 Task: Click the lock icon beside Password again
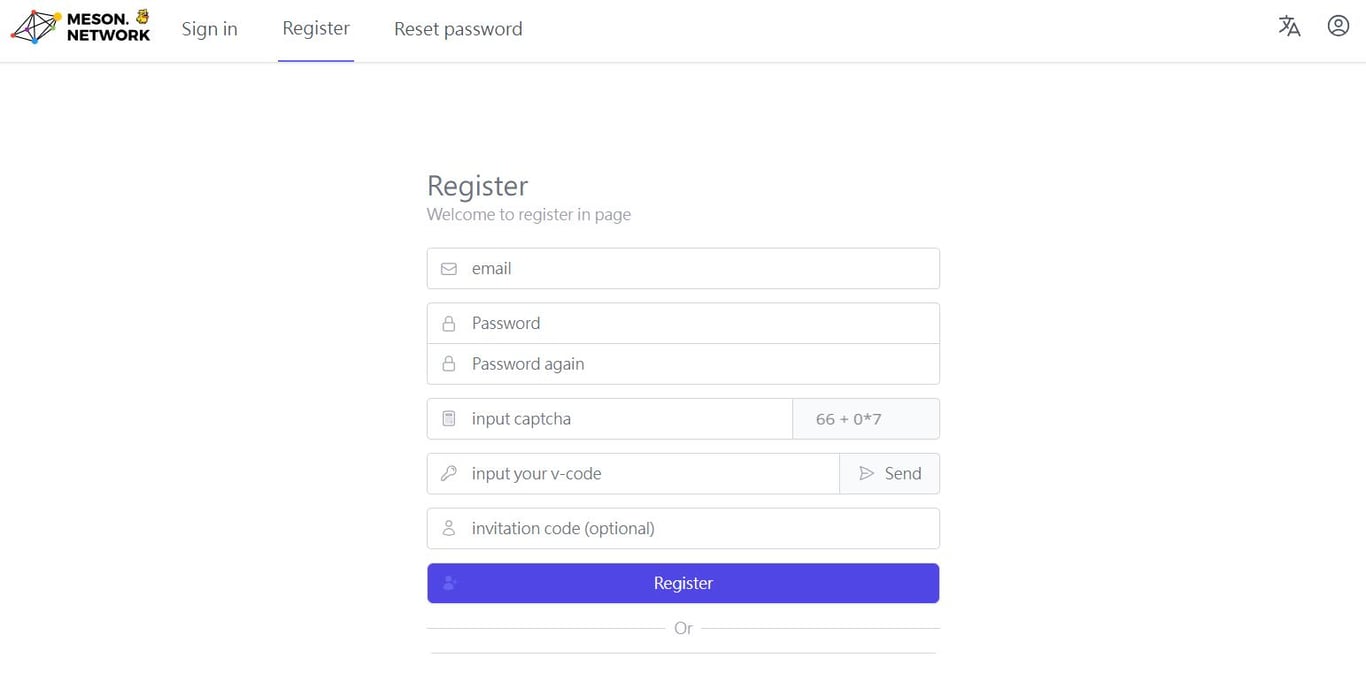449,364
